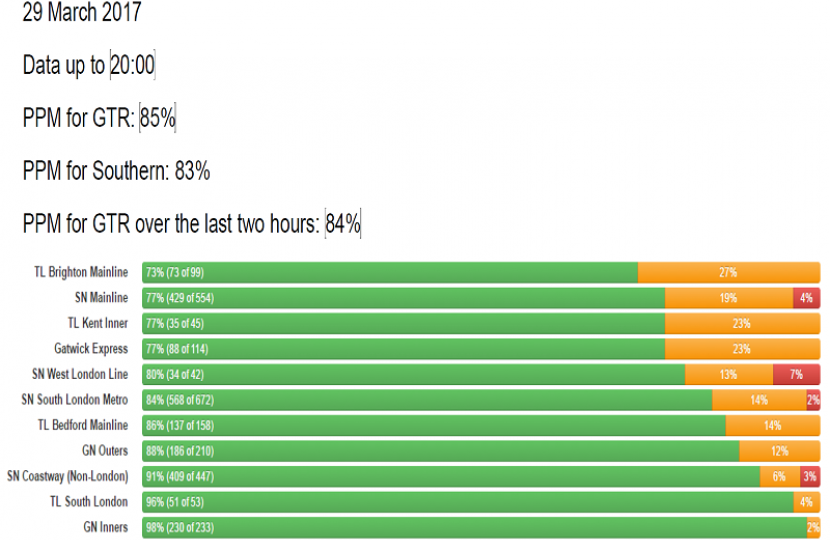Click the 29 March 2017 date text
Viewport: 830px width, 540px height.
tap(82, 14)
